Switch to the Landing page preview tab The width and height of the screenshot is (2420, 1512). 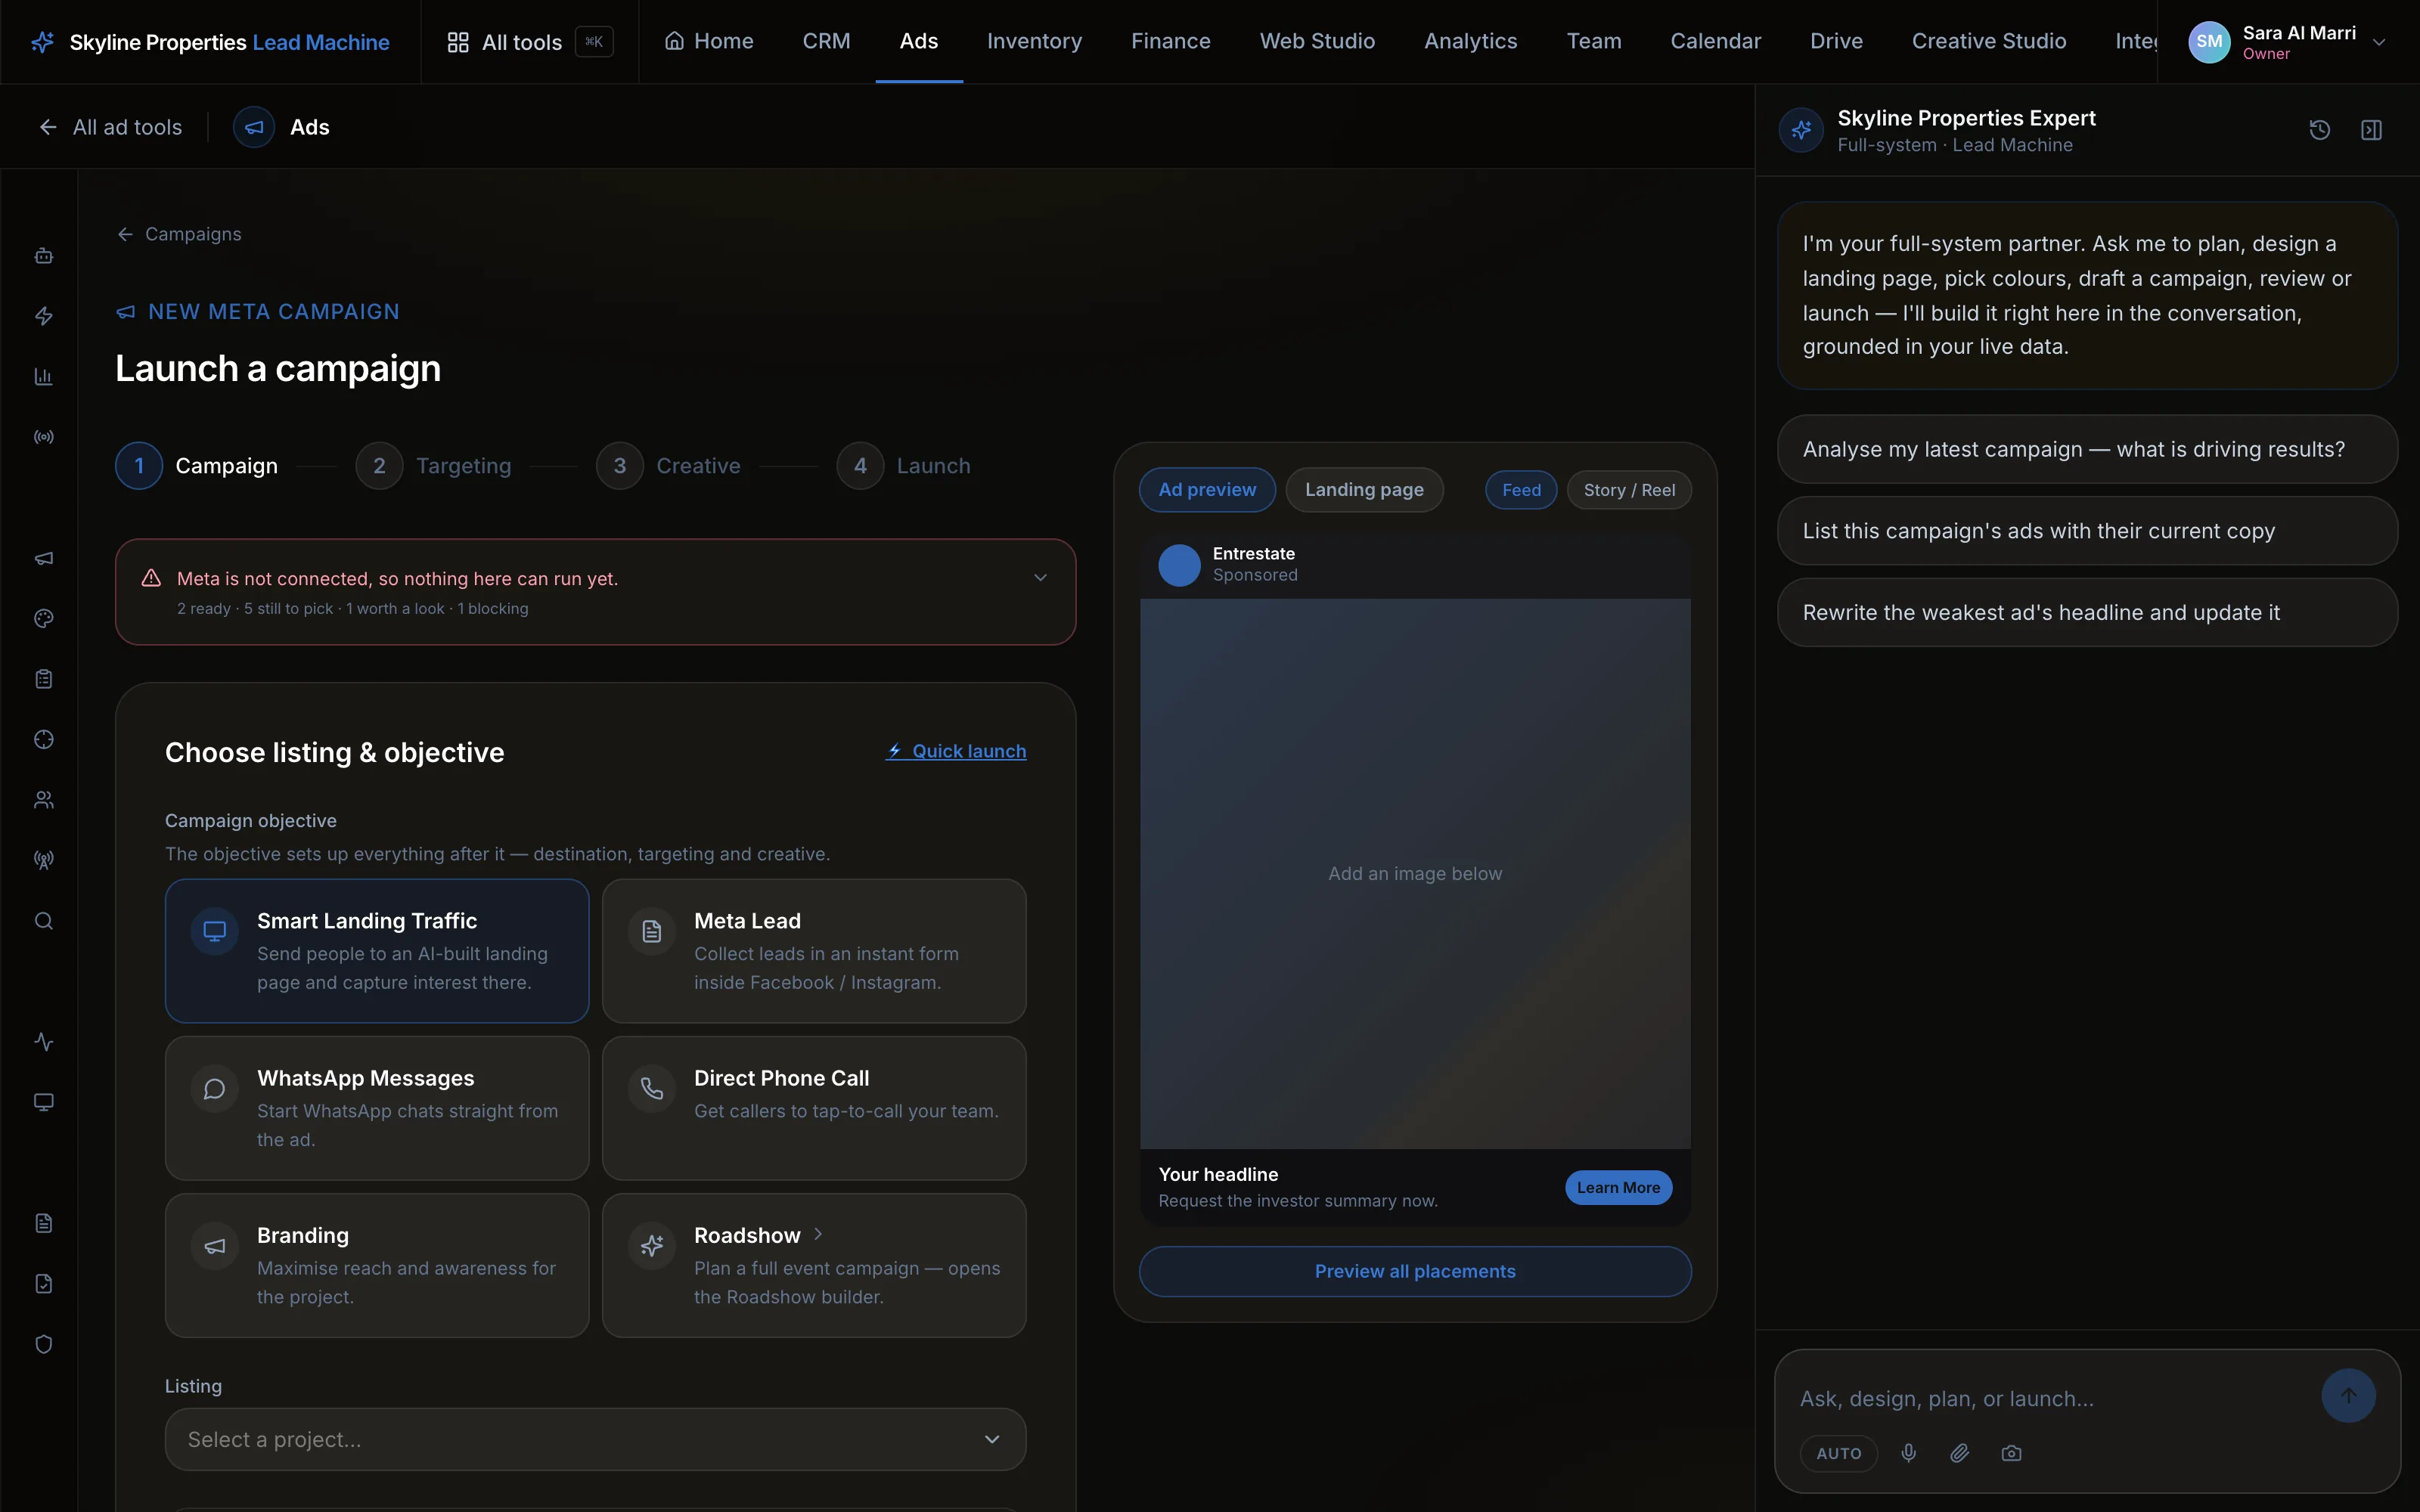click(1364, 490)
